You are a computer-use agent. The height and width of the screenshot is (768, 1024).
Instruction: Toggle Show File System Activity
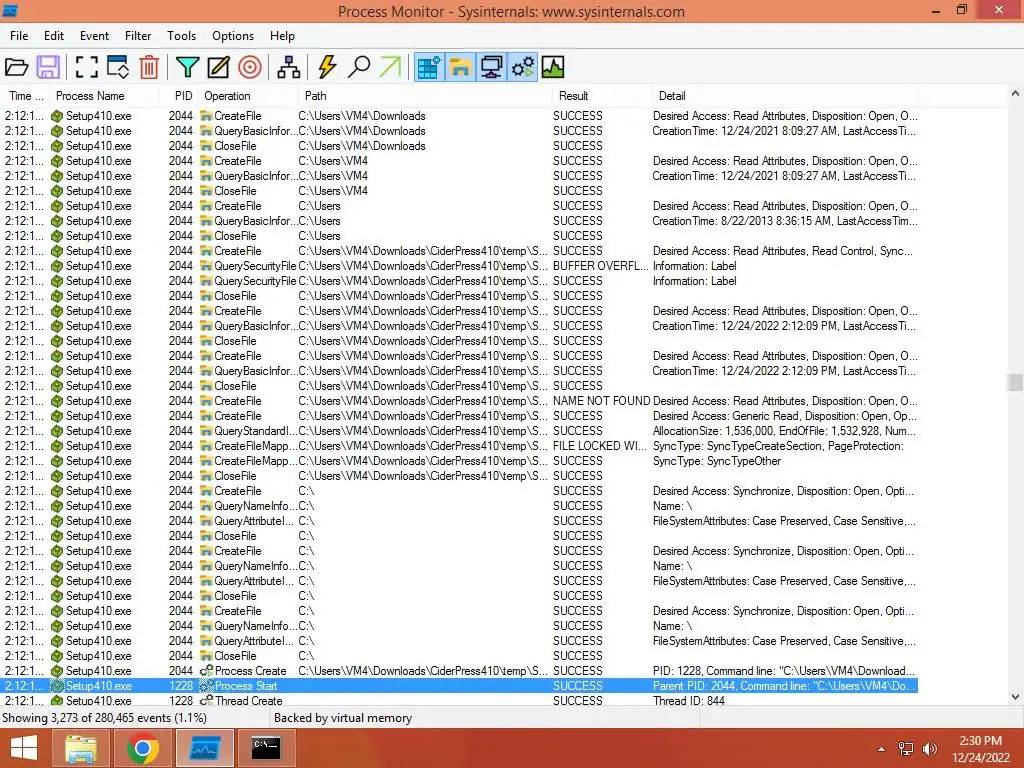point(460,67)
